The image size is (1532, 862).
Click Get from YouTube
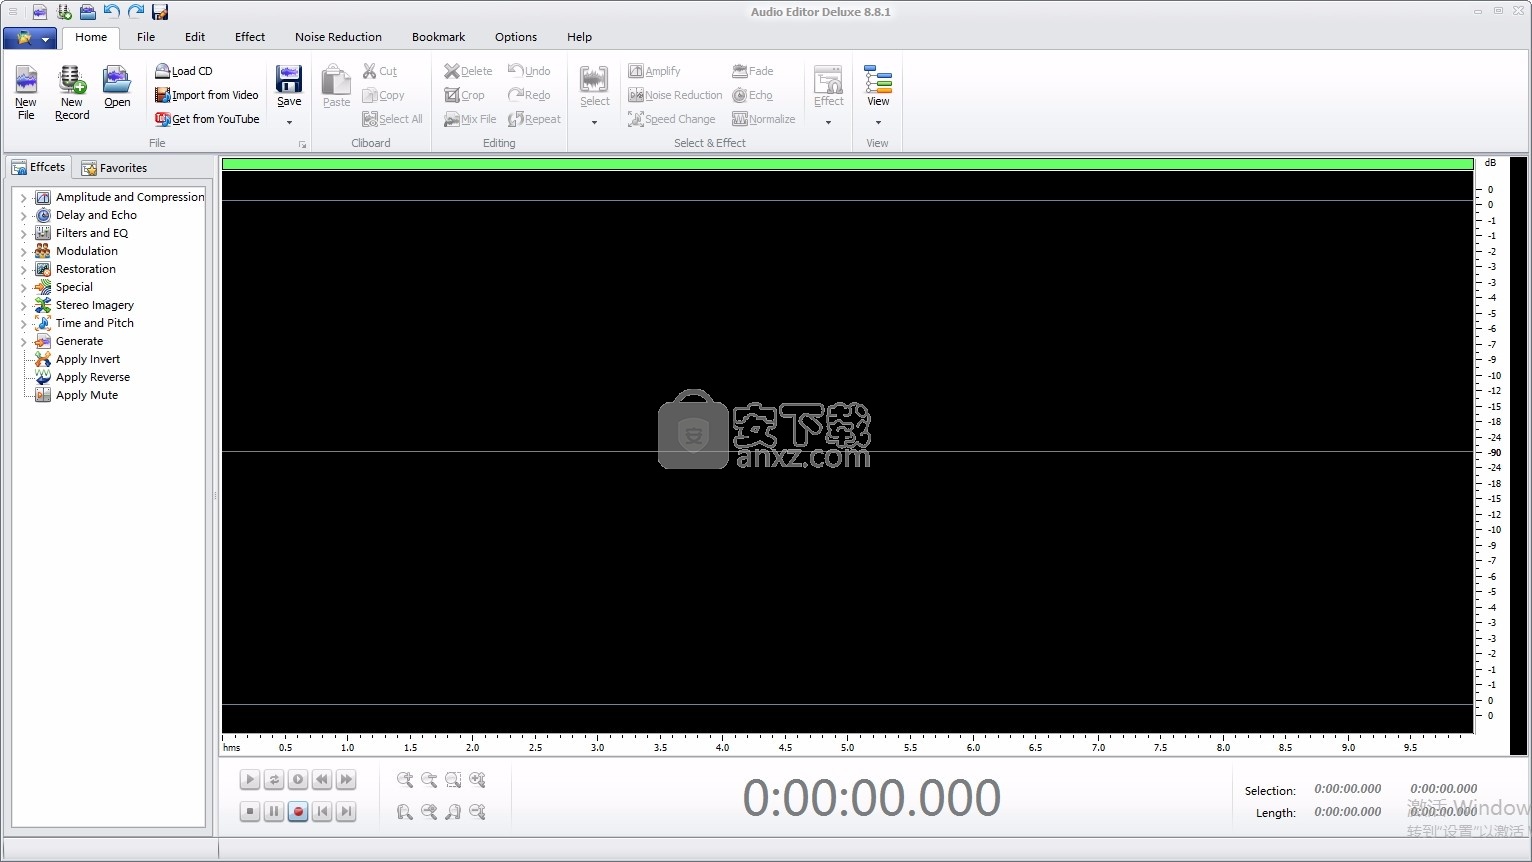(x=207, y=119)
